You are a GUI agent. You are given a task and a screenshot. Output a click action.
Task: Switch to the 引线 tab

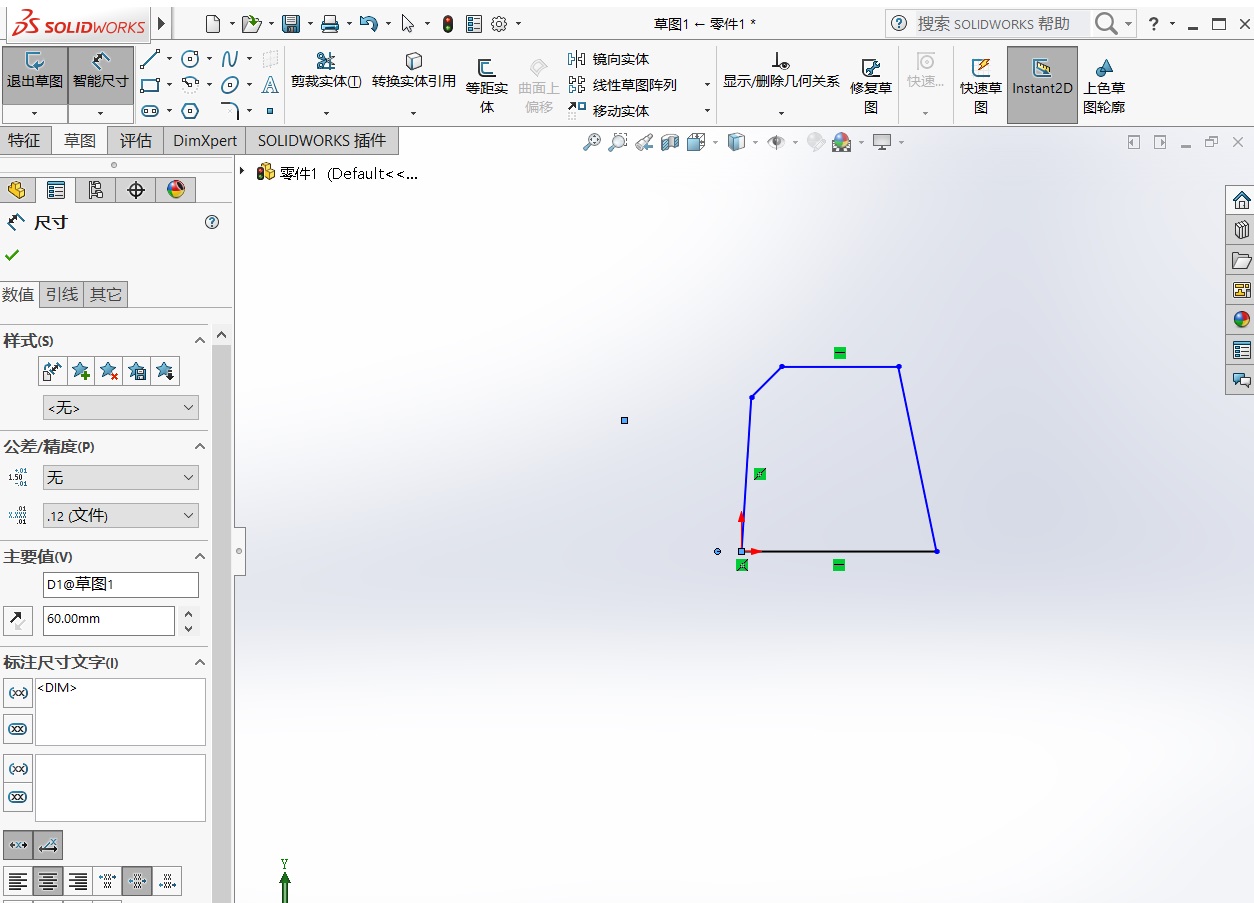[x=62, y=294]
